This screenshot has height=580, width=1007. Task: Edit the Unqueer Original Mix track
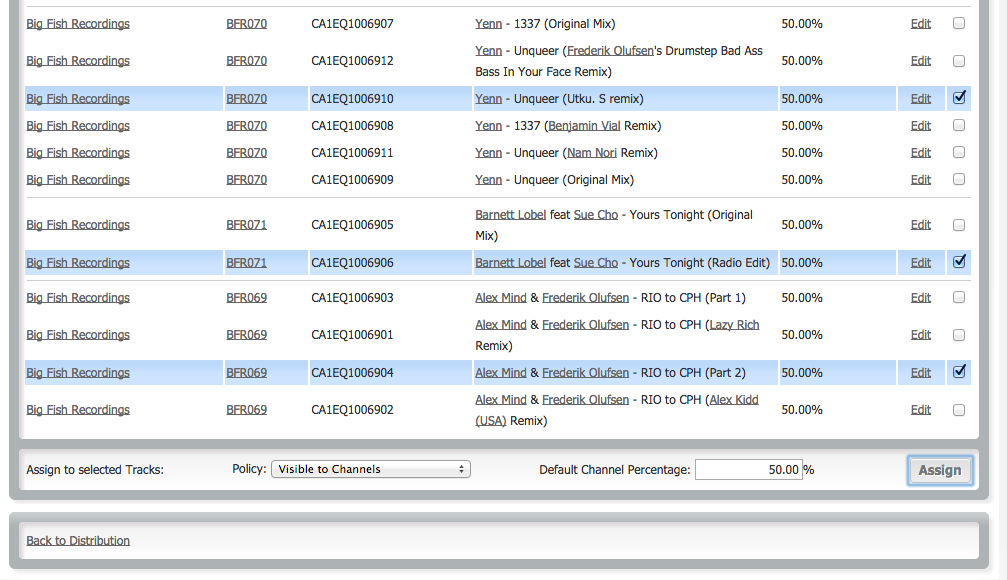pyautogui.click(x=920, y=180)
